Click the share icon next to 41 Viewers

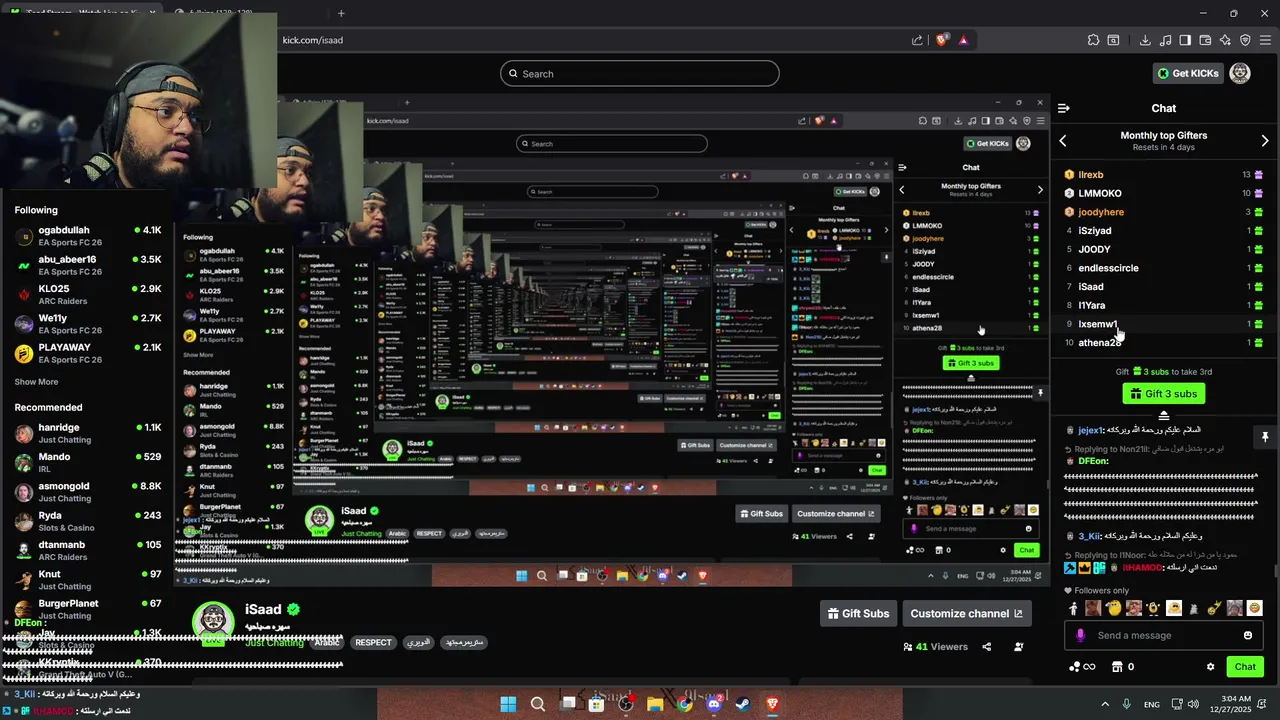point(986,647)
